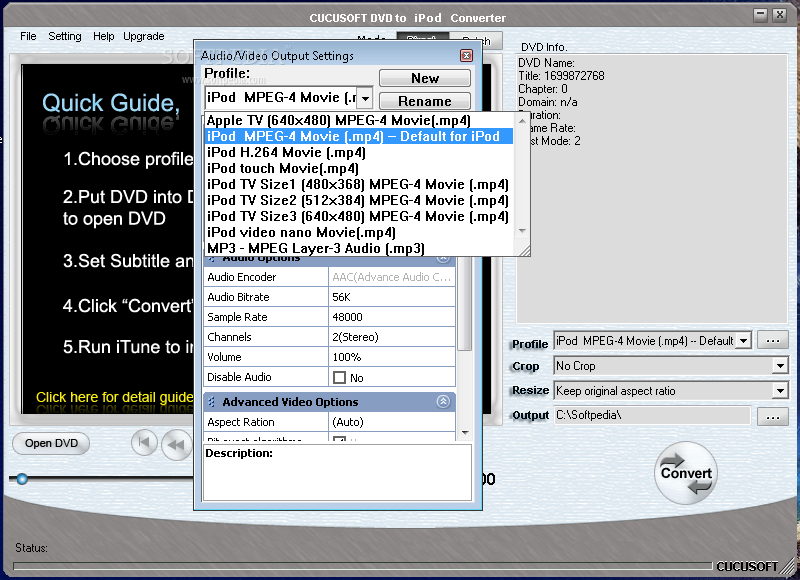This screenshot has width=800, height=580.
Task: Click the Rename profile button
Action: coord(424,101)
